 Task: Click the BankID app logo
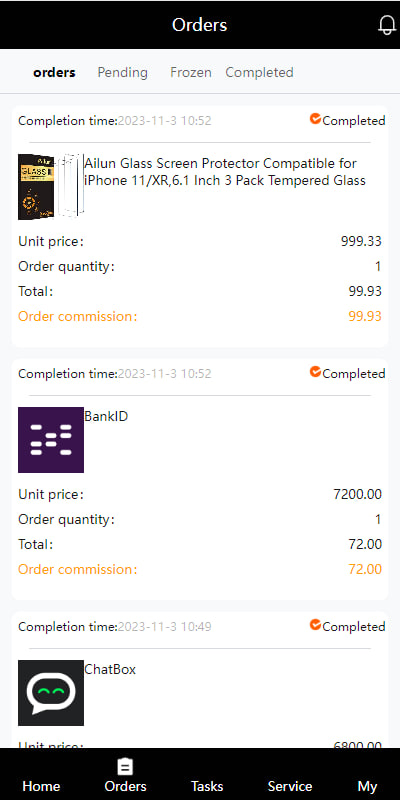[x=51, y=440]
